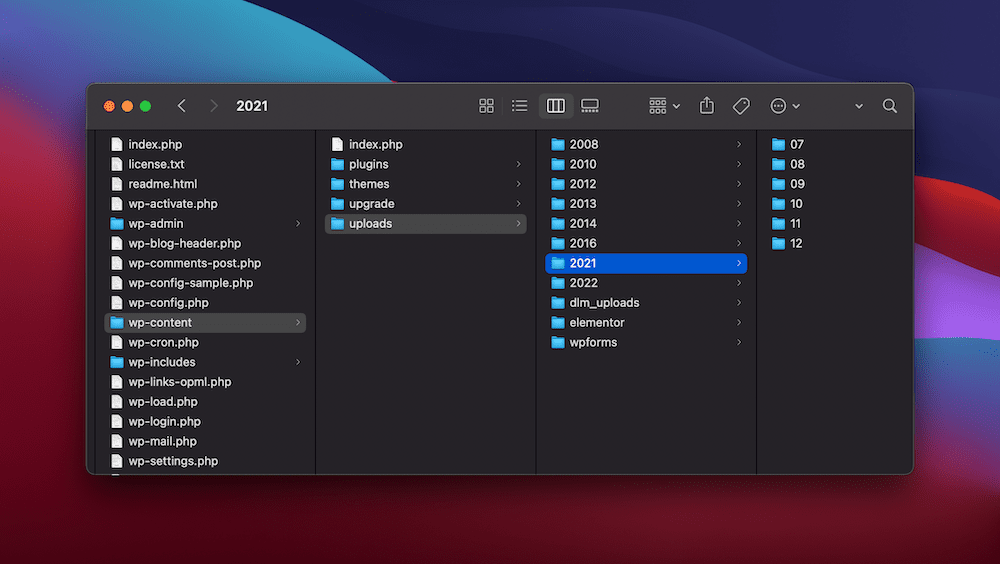Open the upgrade folder

coord(425,204)
